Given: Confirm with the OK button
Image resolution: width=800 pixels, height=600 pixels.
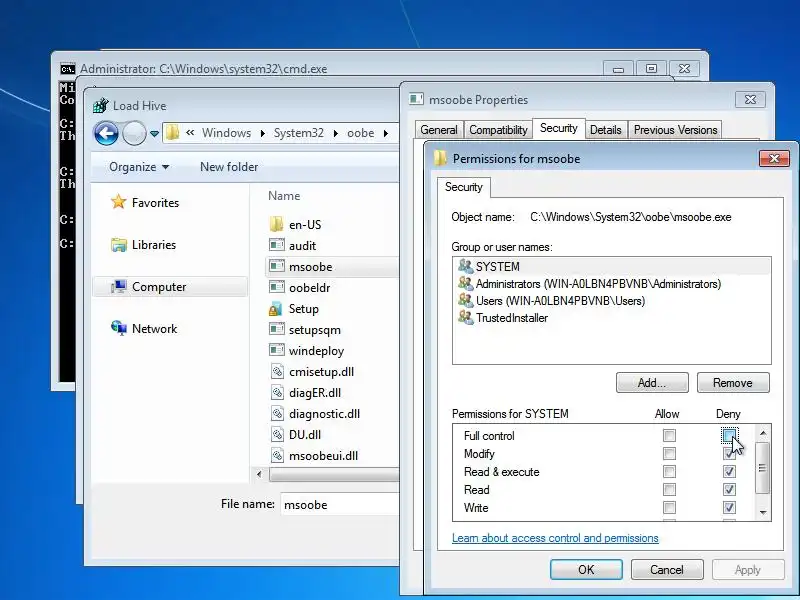Looking at the screenshot, I should click(586, 569).
